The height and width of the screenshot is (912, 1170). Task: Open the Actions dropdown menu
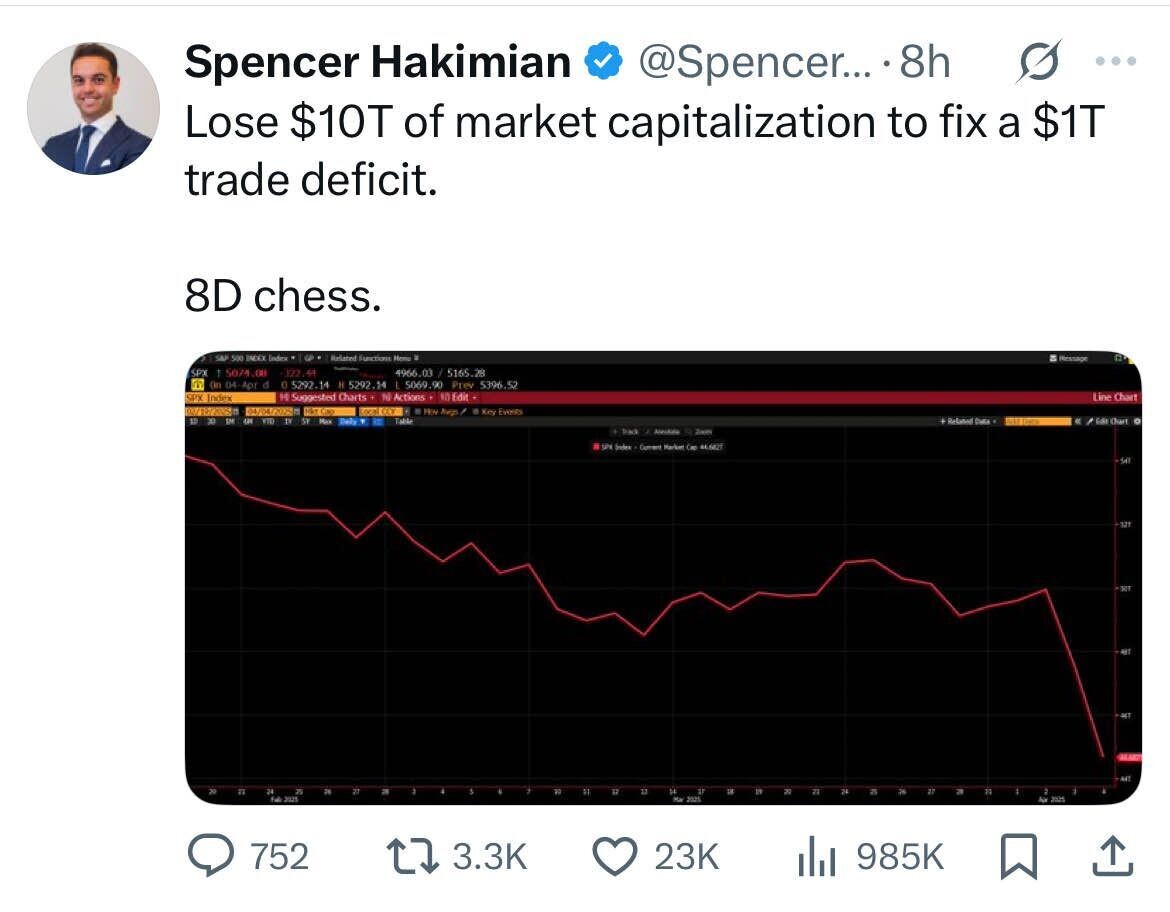pos(410,397)
